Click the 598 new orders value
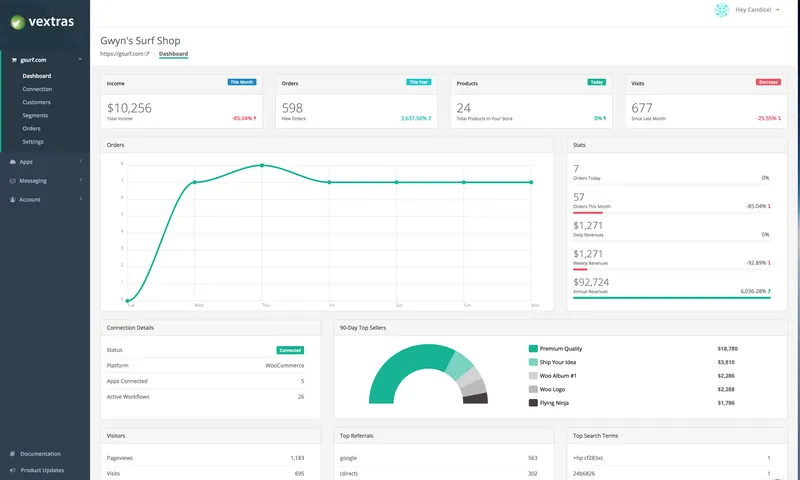 click(x=292, y=108)
